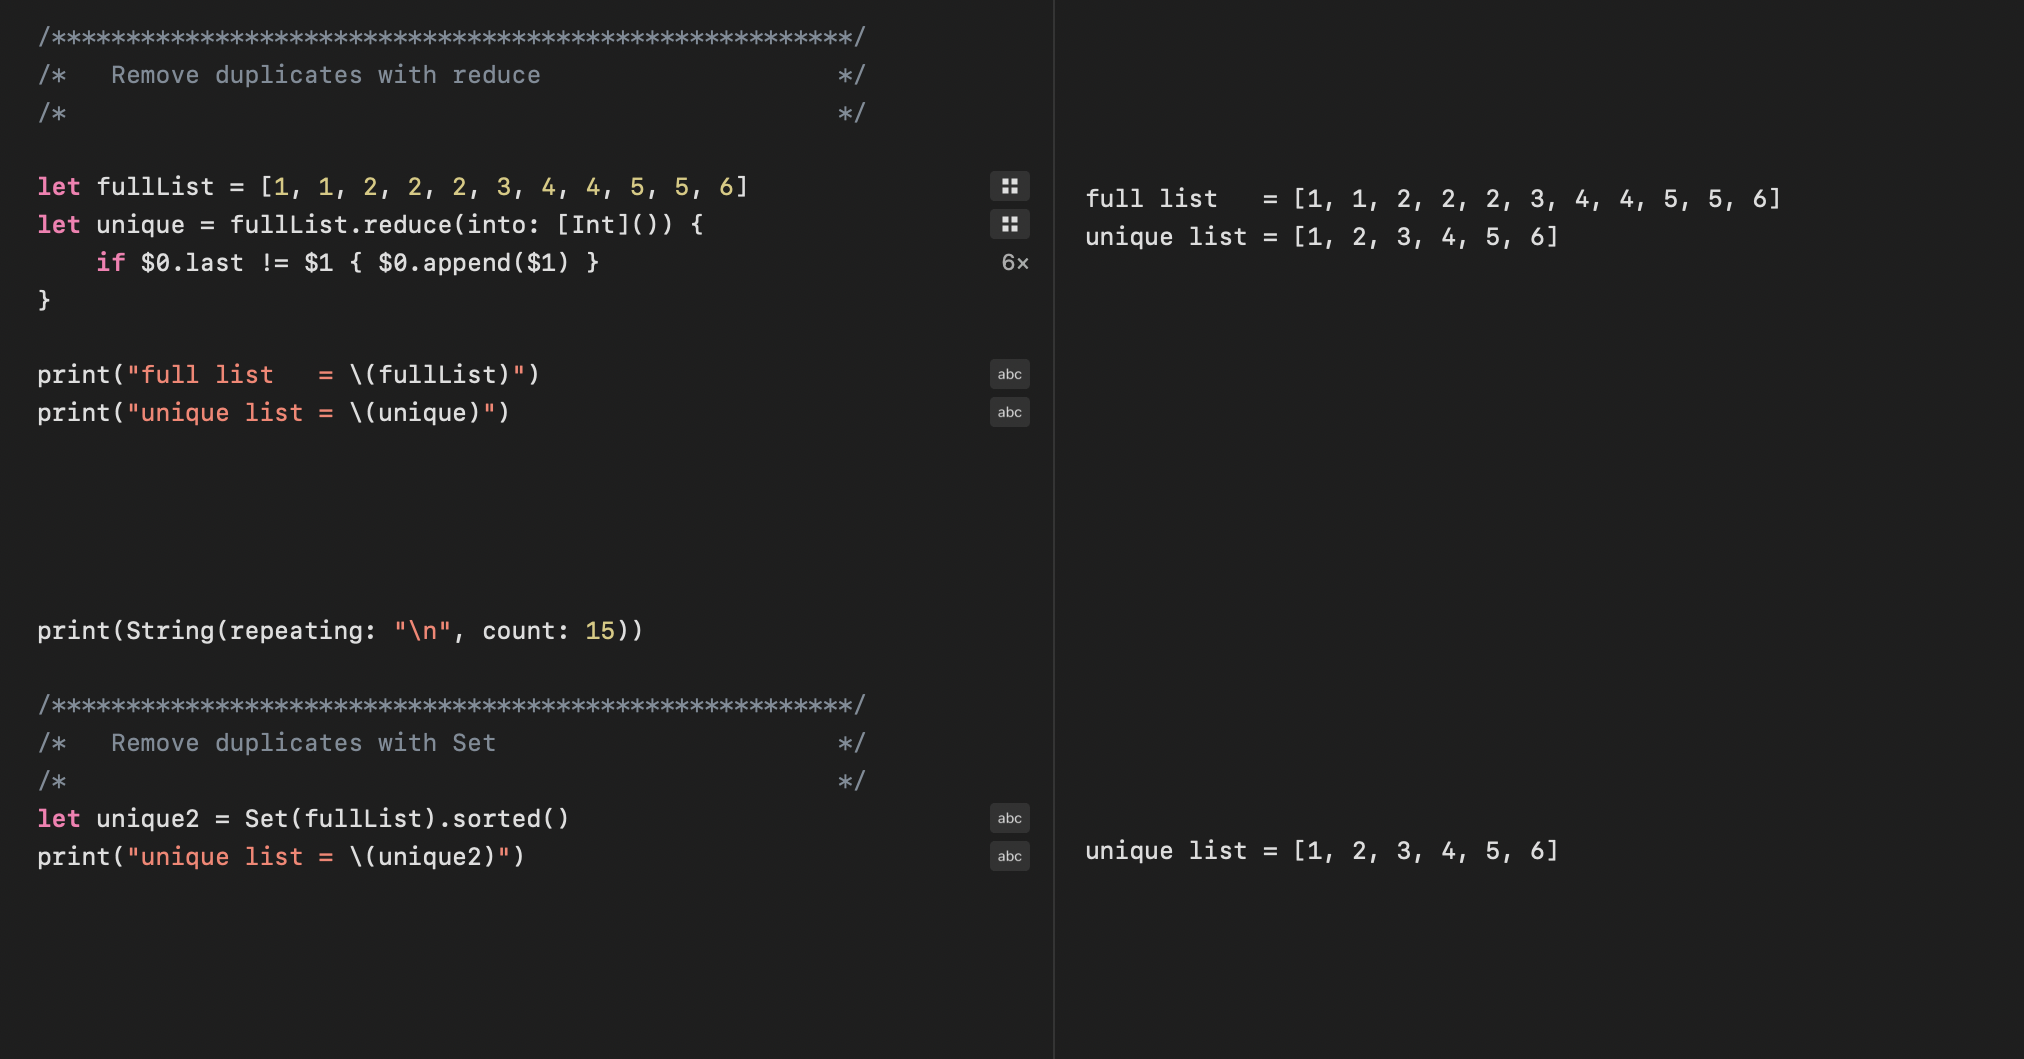
Task: Click console line "unique list" below full list
Action: (1322, 237)
